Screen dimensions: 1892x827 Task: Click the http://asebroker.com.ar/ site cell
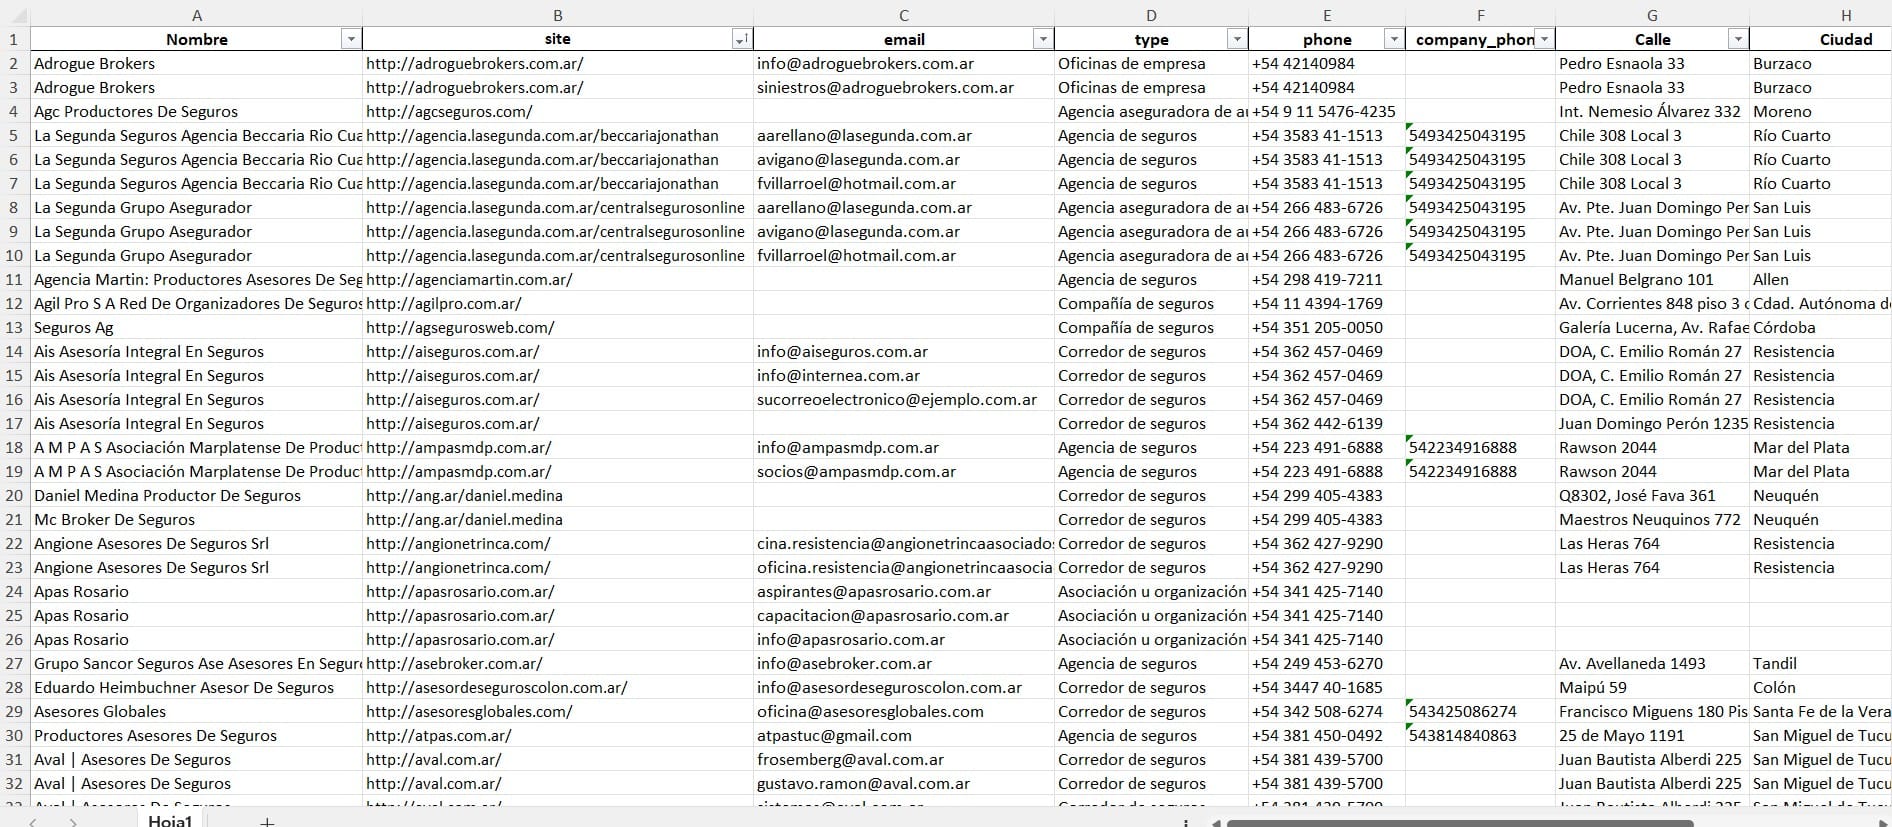558,663
